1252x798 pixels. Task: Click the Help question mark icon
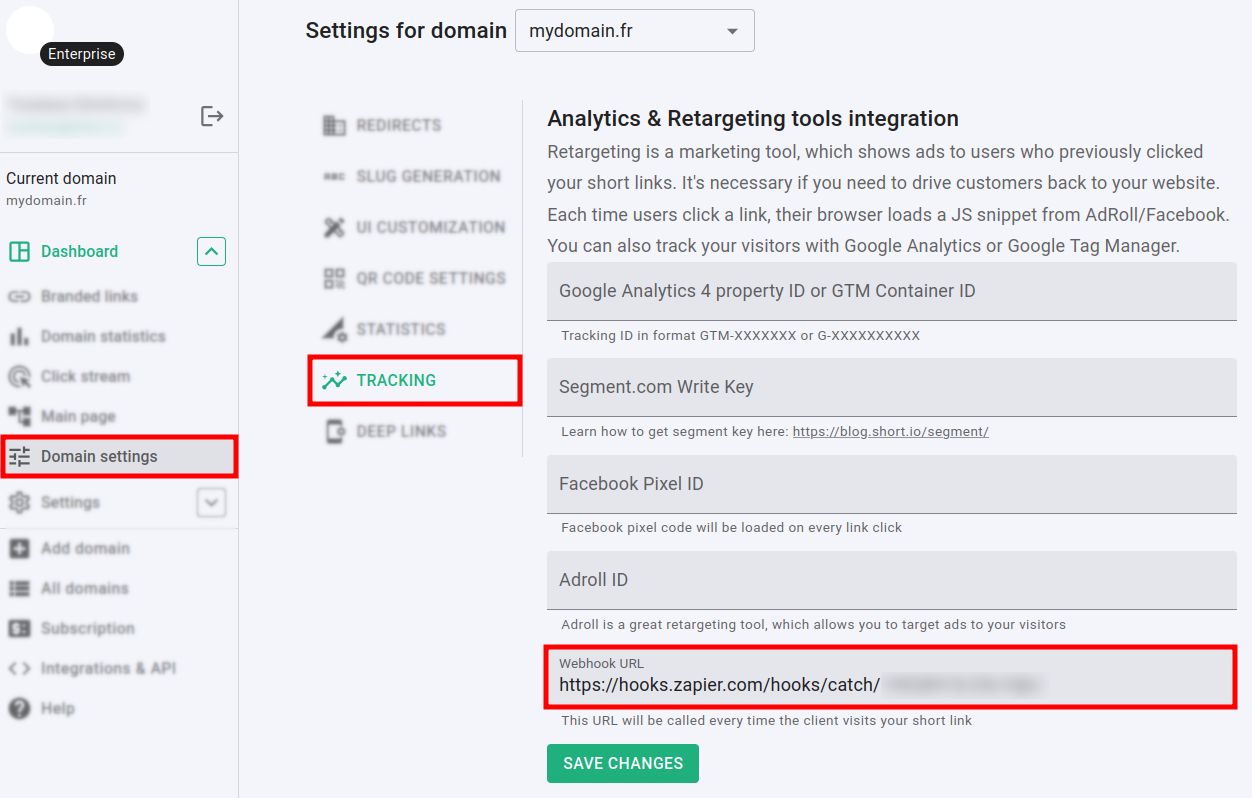19,709
